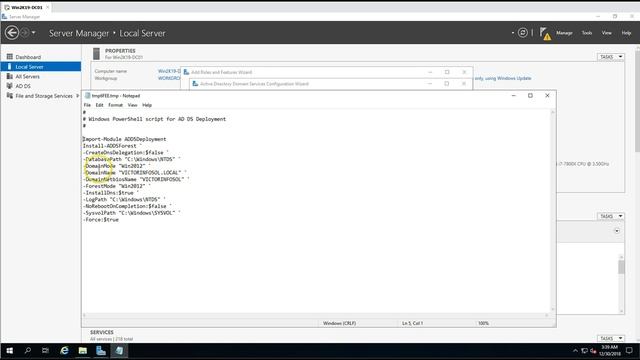Open the Windows Start button

[x=9, y=351]
